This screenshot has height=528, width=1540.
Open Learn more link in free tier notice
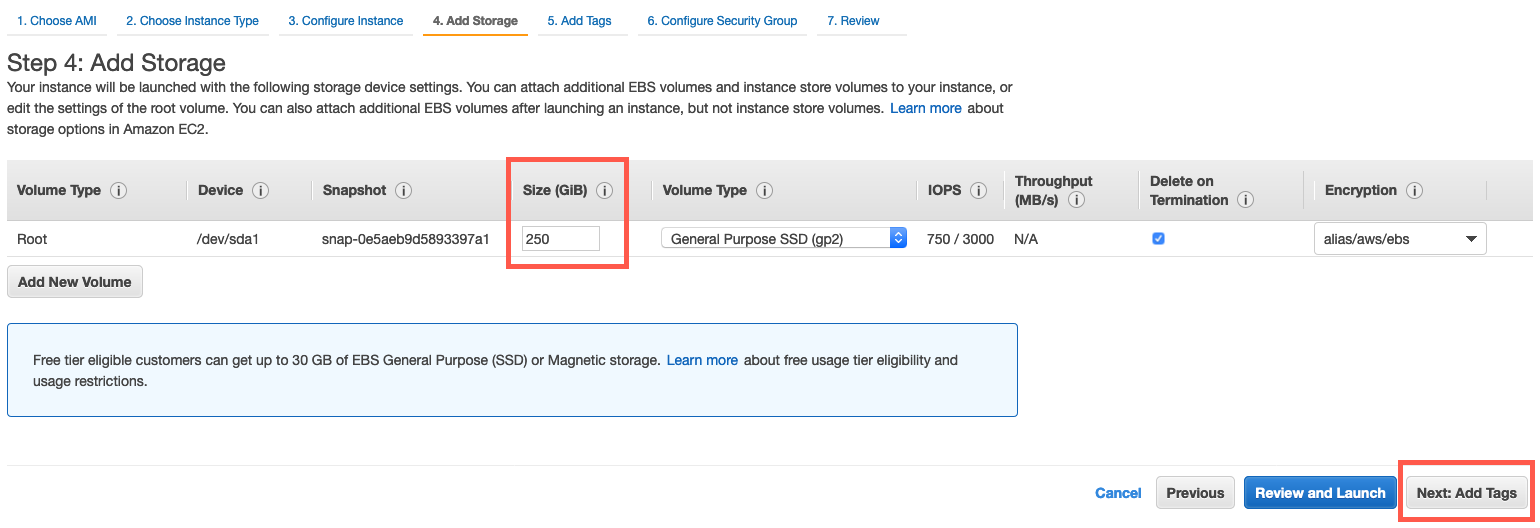point(702,360)
